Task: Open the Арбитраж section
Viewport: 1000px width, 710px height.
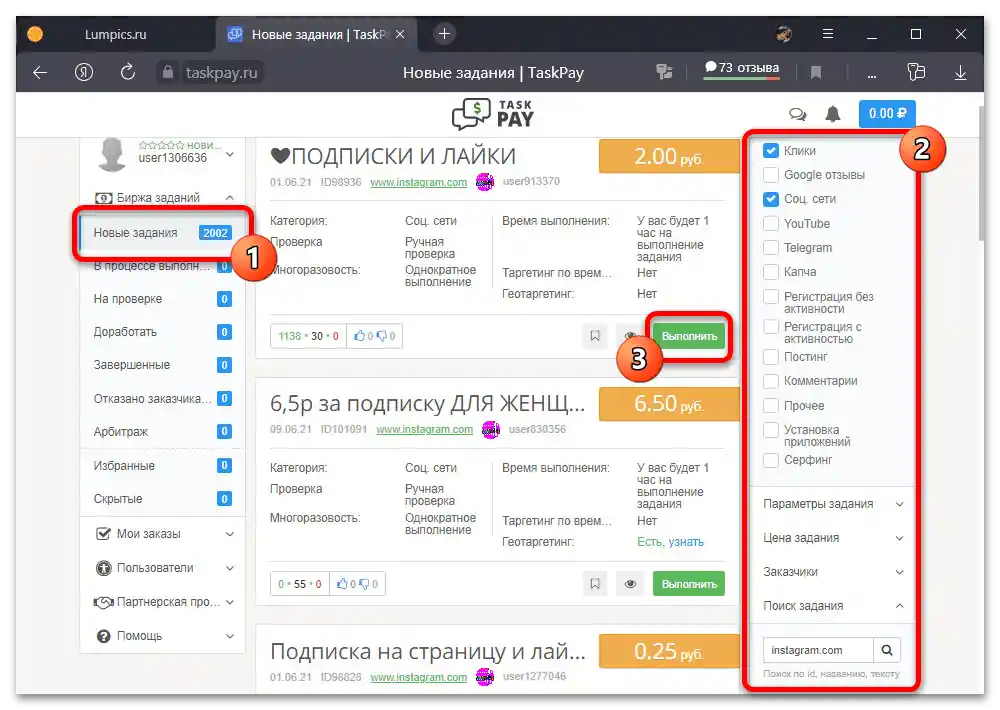Action: (163, 431)
